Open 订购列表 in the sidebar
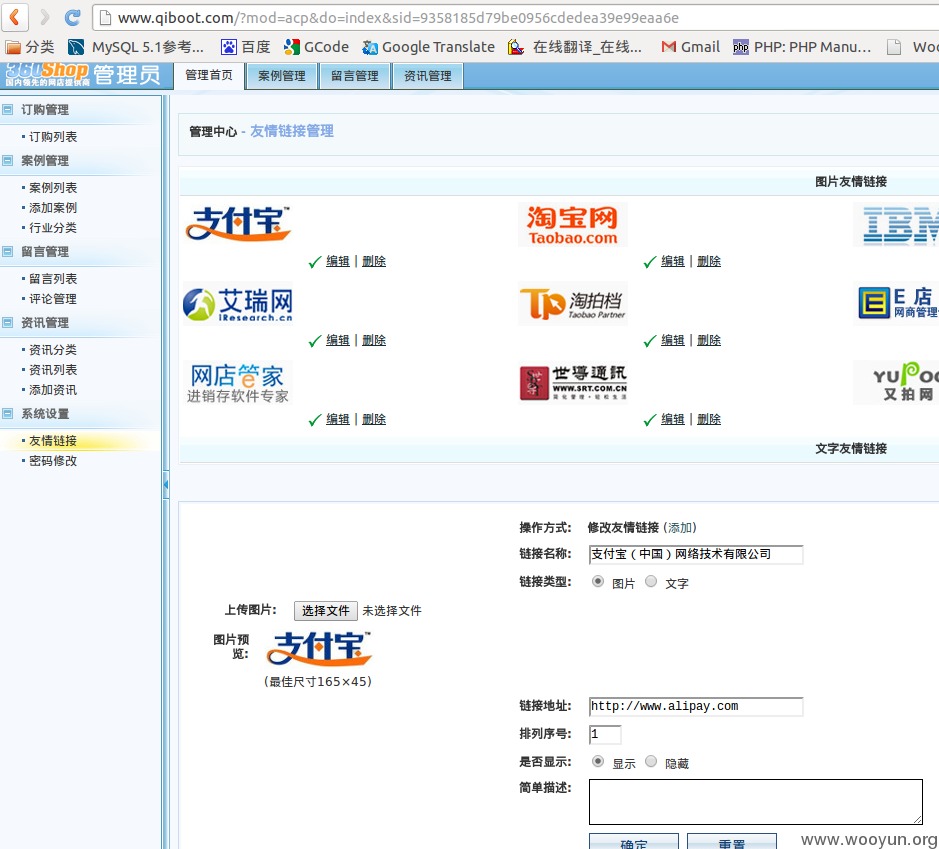This screenshot has width=939, height=849. [53, 137]
